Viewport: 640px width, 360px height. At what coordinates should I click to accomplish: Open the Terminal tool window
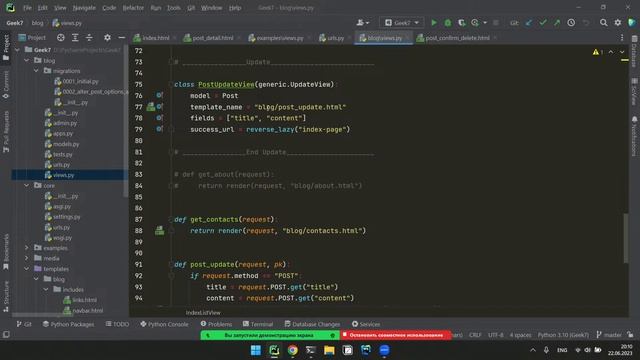coord(258,324)
